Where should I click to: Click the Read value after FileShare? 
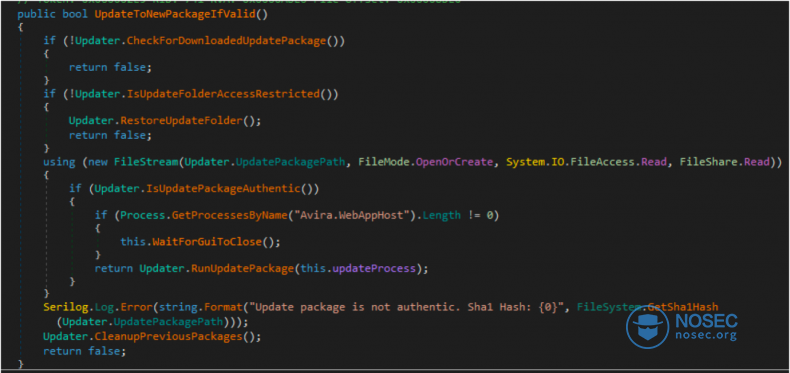[757, 162]
